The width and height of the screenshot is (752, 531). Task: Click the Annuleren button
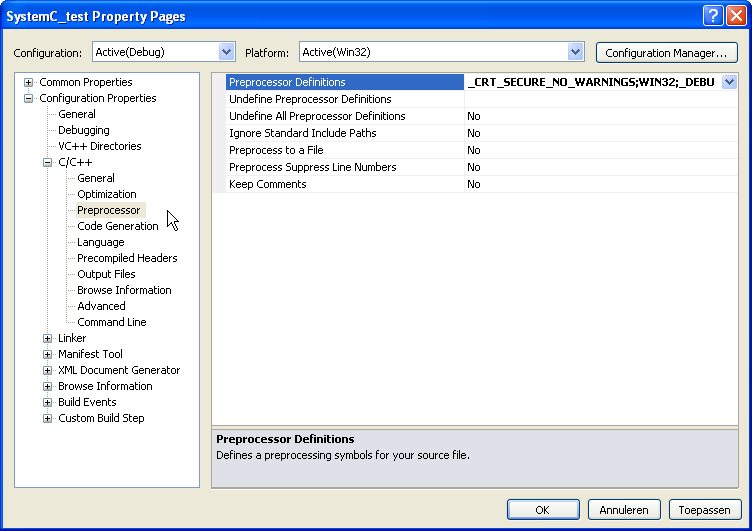(624, 509)
